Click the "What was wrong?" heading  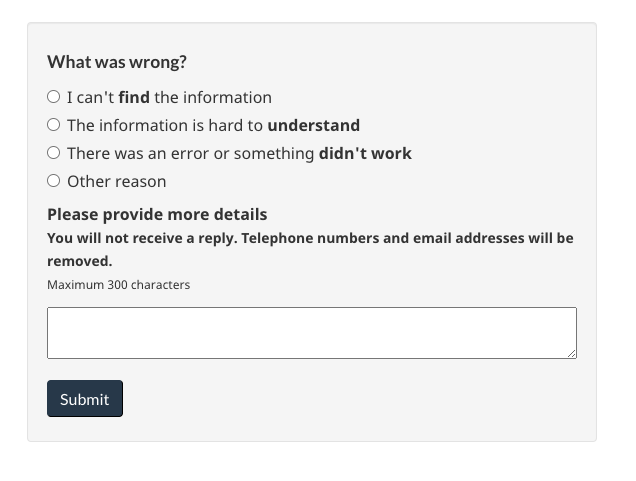pos(117,62)
